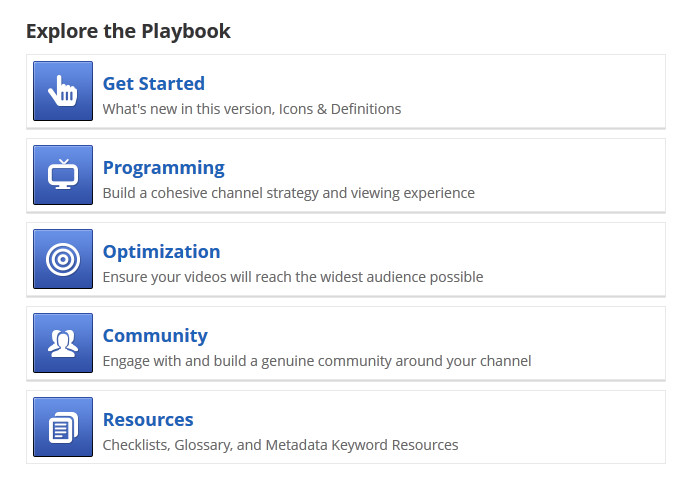This screenshot has width=679, height=481.
Task: Go to the Programming heading link
Action: pos(164,168)
